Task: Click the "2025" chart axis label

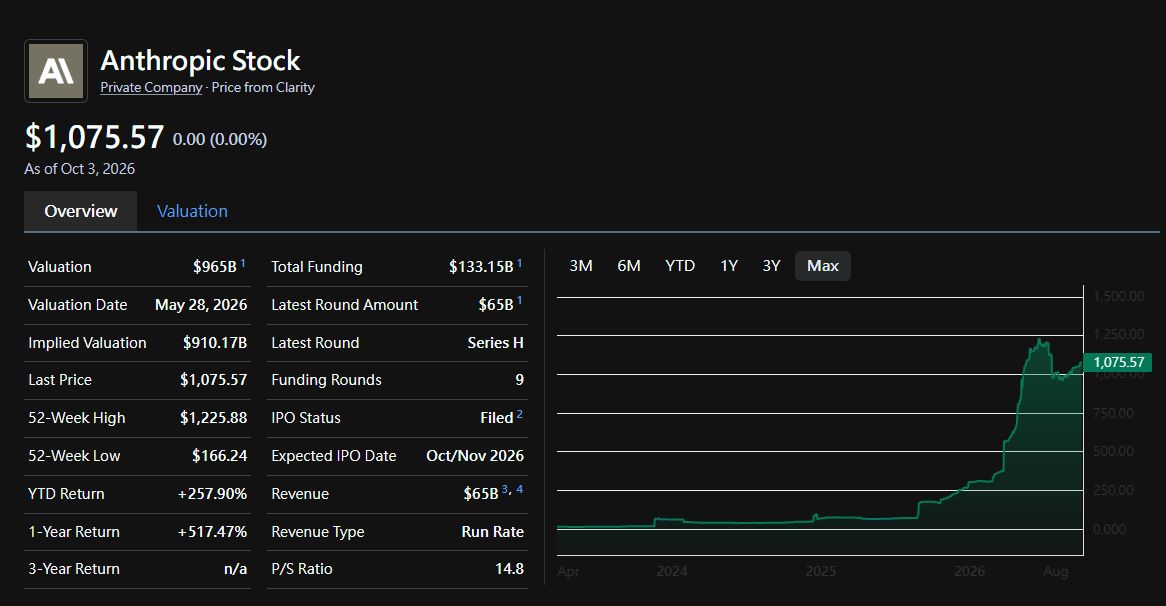Action: coord(821,571)
